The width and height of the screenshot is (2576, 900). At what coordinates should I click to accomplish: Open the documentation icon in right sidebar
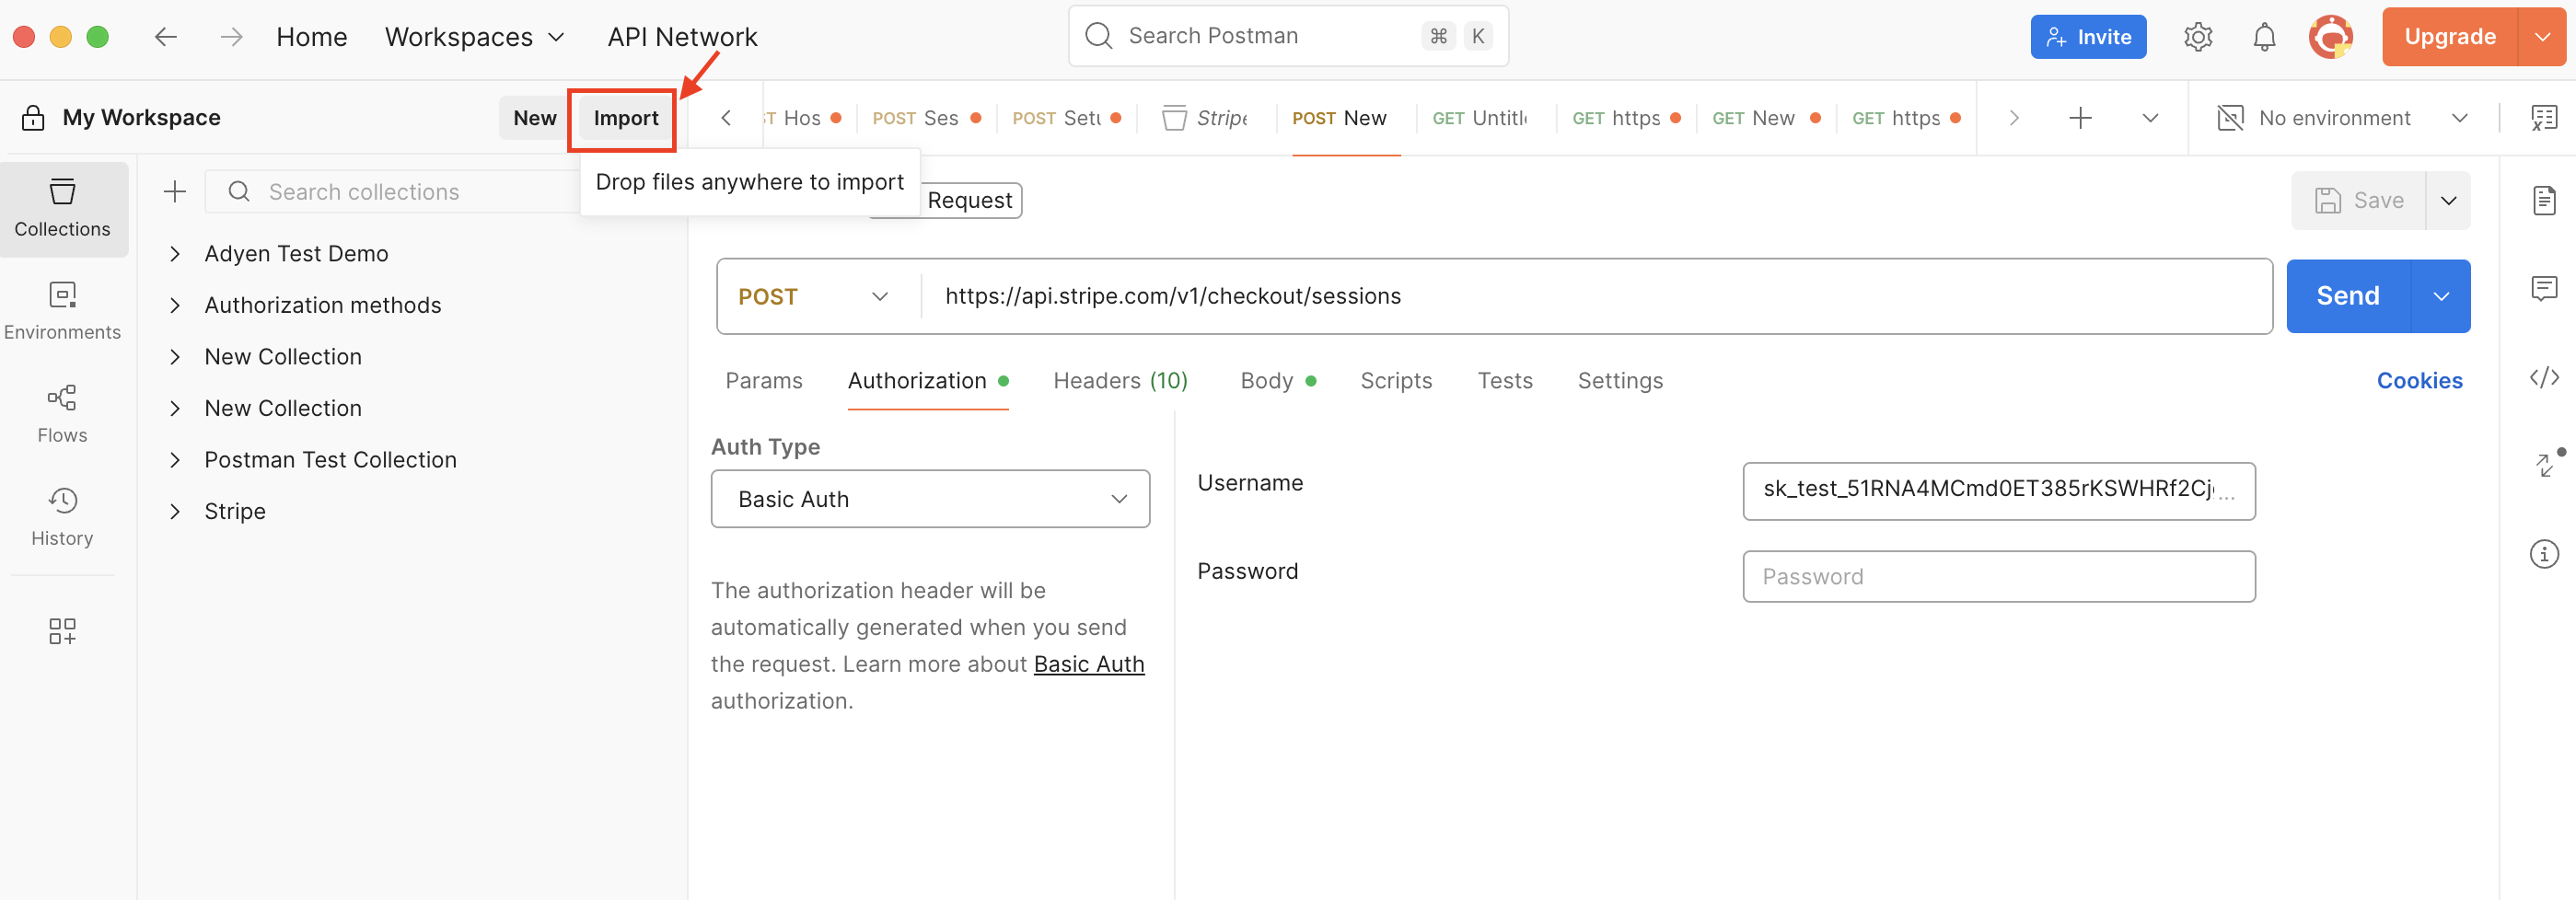pos(2544,200)
